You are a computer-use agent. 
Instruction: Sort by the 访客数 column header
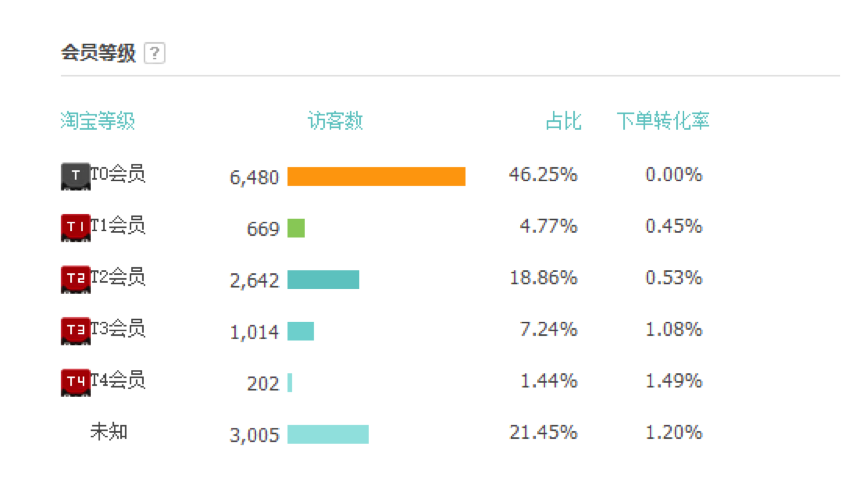335,121
